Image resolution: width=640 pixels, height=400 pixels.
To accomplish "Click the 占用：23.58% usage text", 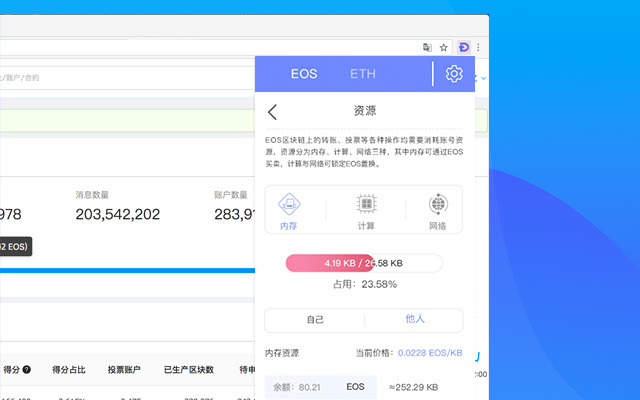I will 364,284.
